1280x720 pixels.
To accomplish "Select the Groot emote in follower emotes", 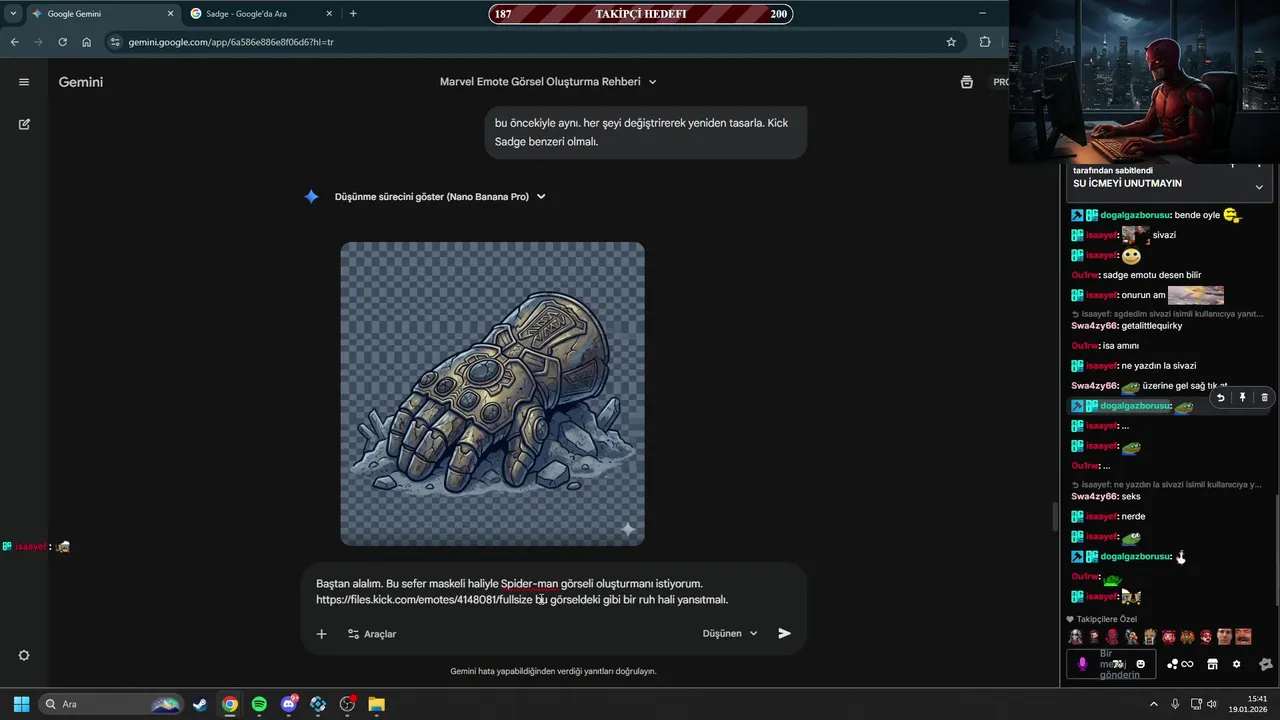I will [1150, 637].
